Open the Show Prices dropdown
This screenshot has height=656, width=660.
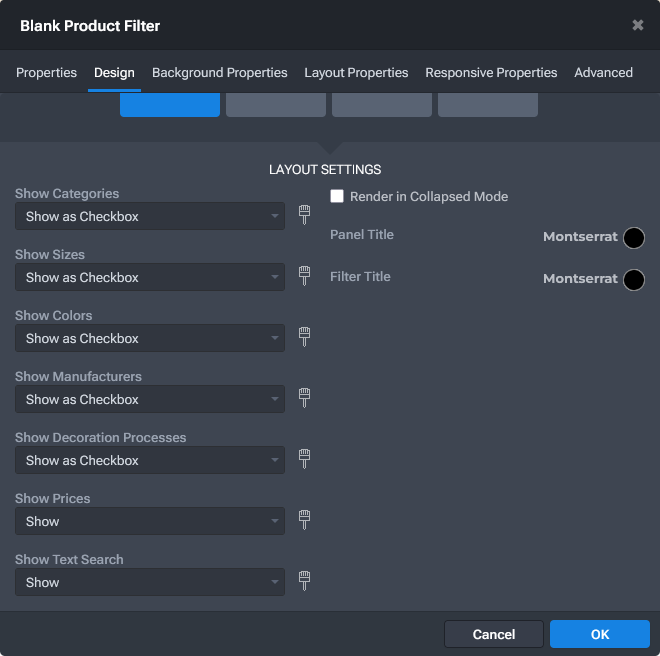tap(150, 521)
